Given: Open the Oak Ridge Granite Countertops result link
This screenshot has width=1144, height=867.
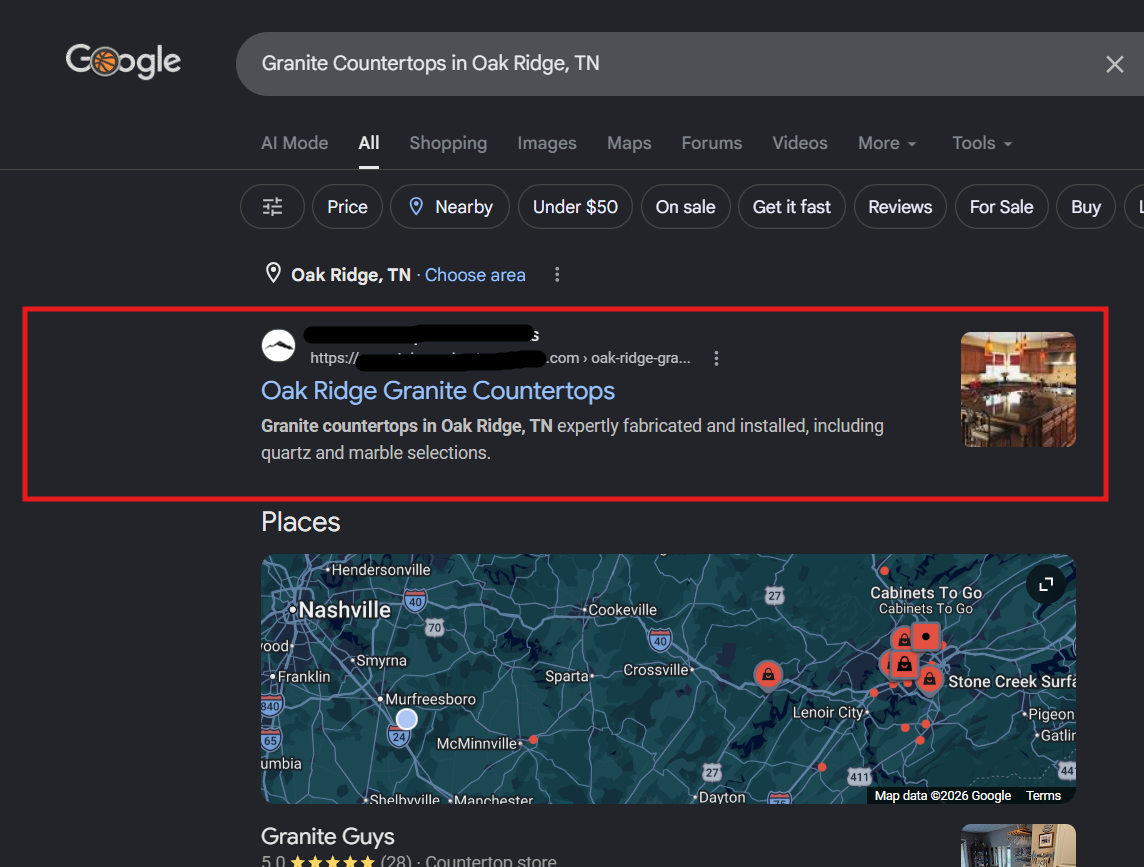Looking at the screenshot, I should (x=438, y=390).
